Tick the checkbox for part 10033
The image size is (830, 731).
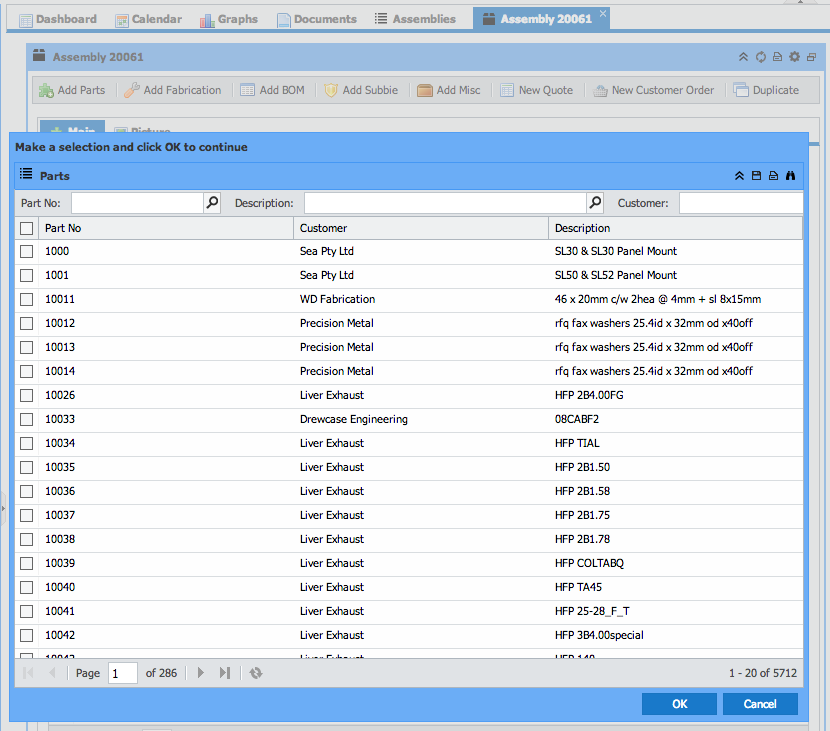pyautogui.click(x=26, y=419)
